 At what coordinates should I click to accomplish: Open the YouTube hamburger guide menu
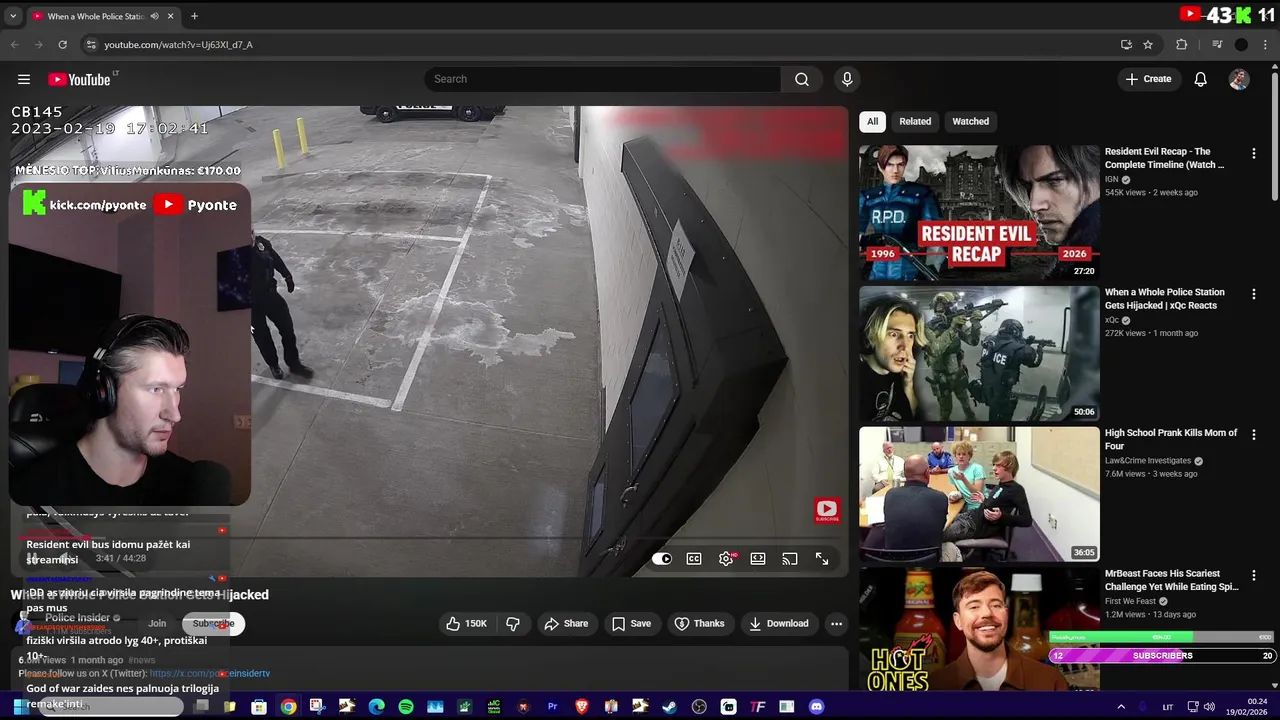pos(24,79)
